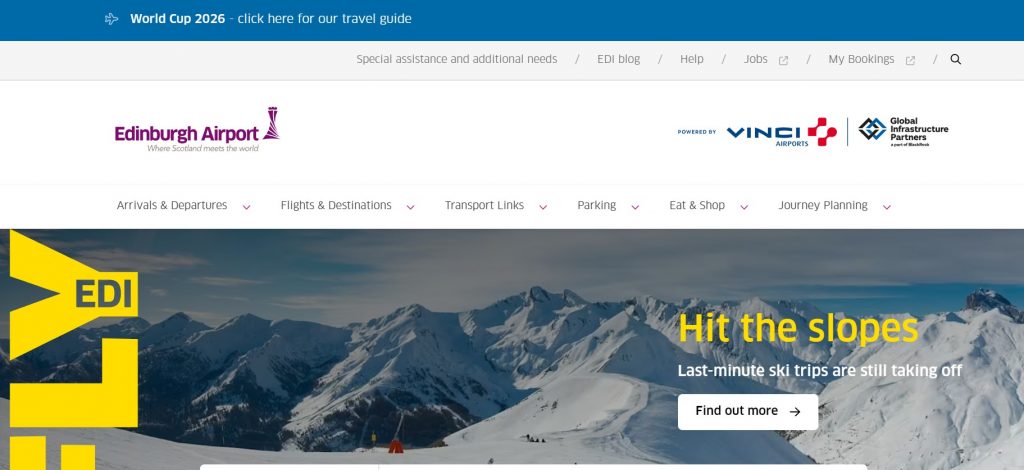
Task: Expand the Arrivals & Departures chevron
Action: [246, 207]
